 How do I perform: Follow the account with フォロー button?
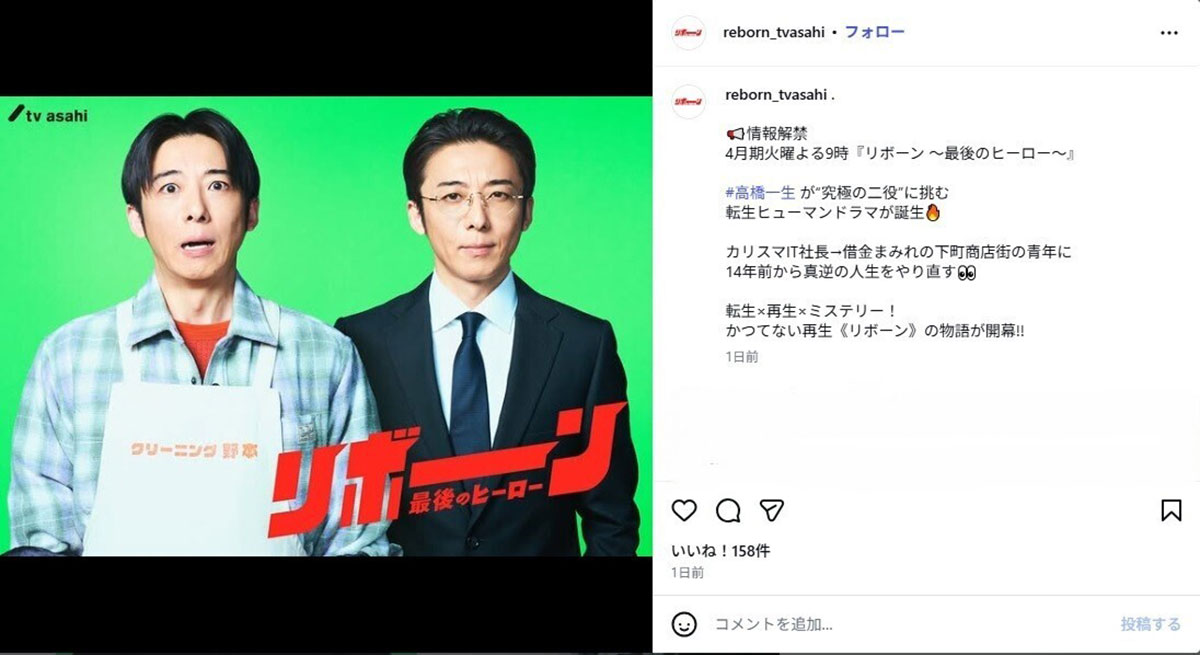(x=875, y=32)
